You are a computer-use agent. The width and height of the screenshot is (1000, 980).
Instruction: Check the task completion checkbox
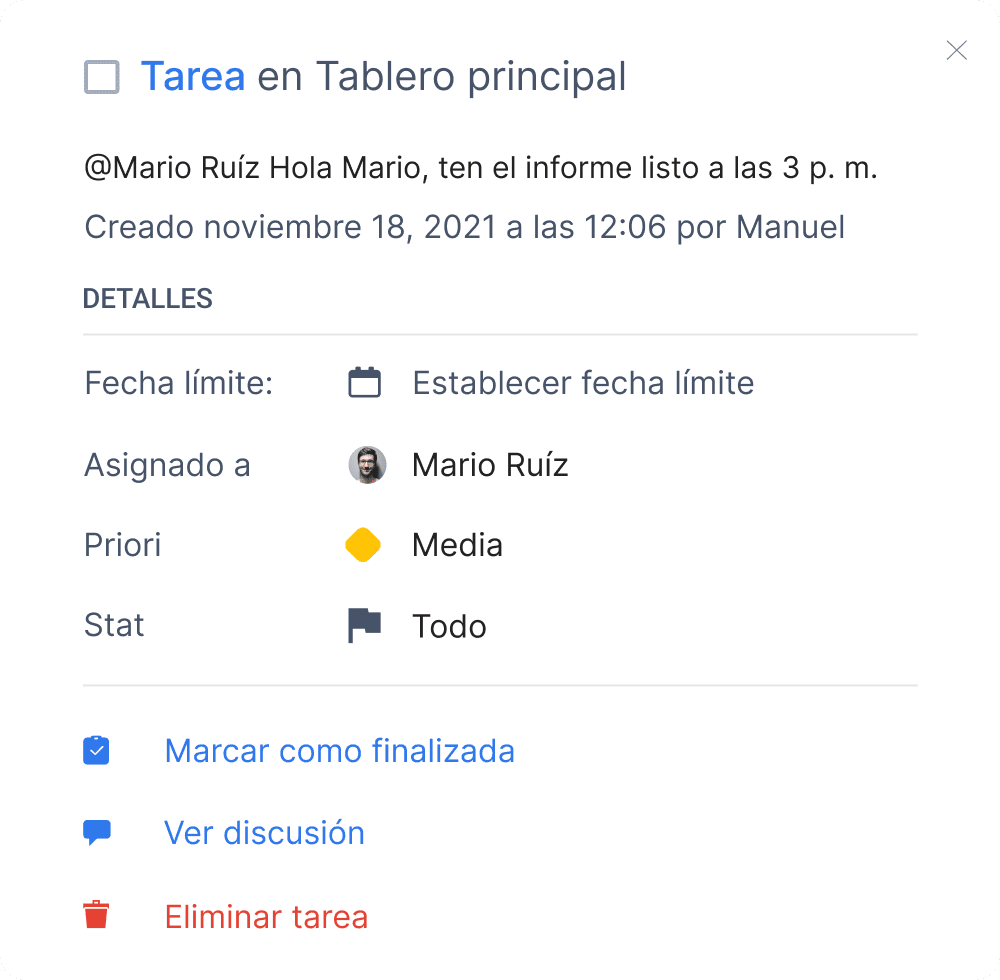(102, 77)
